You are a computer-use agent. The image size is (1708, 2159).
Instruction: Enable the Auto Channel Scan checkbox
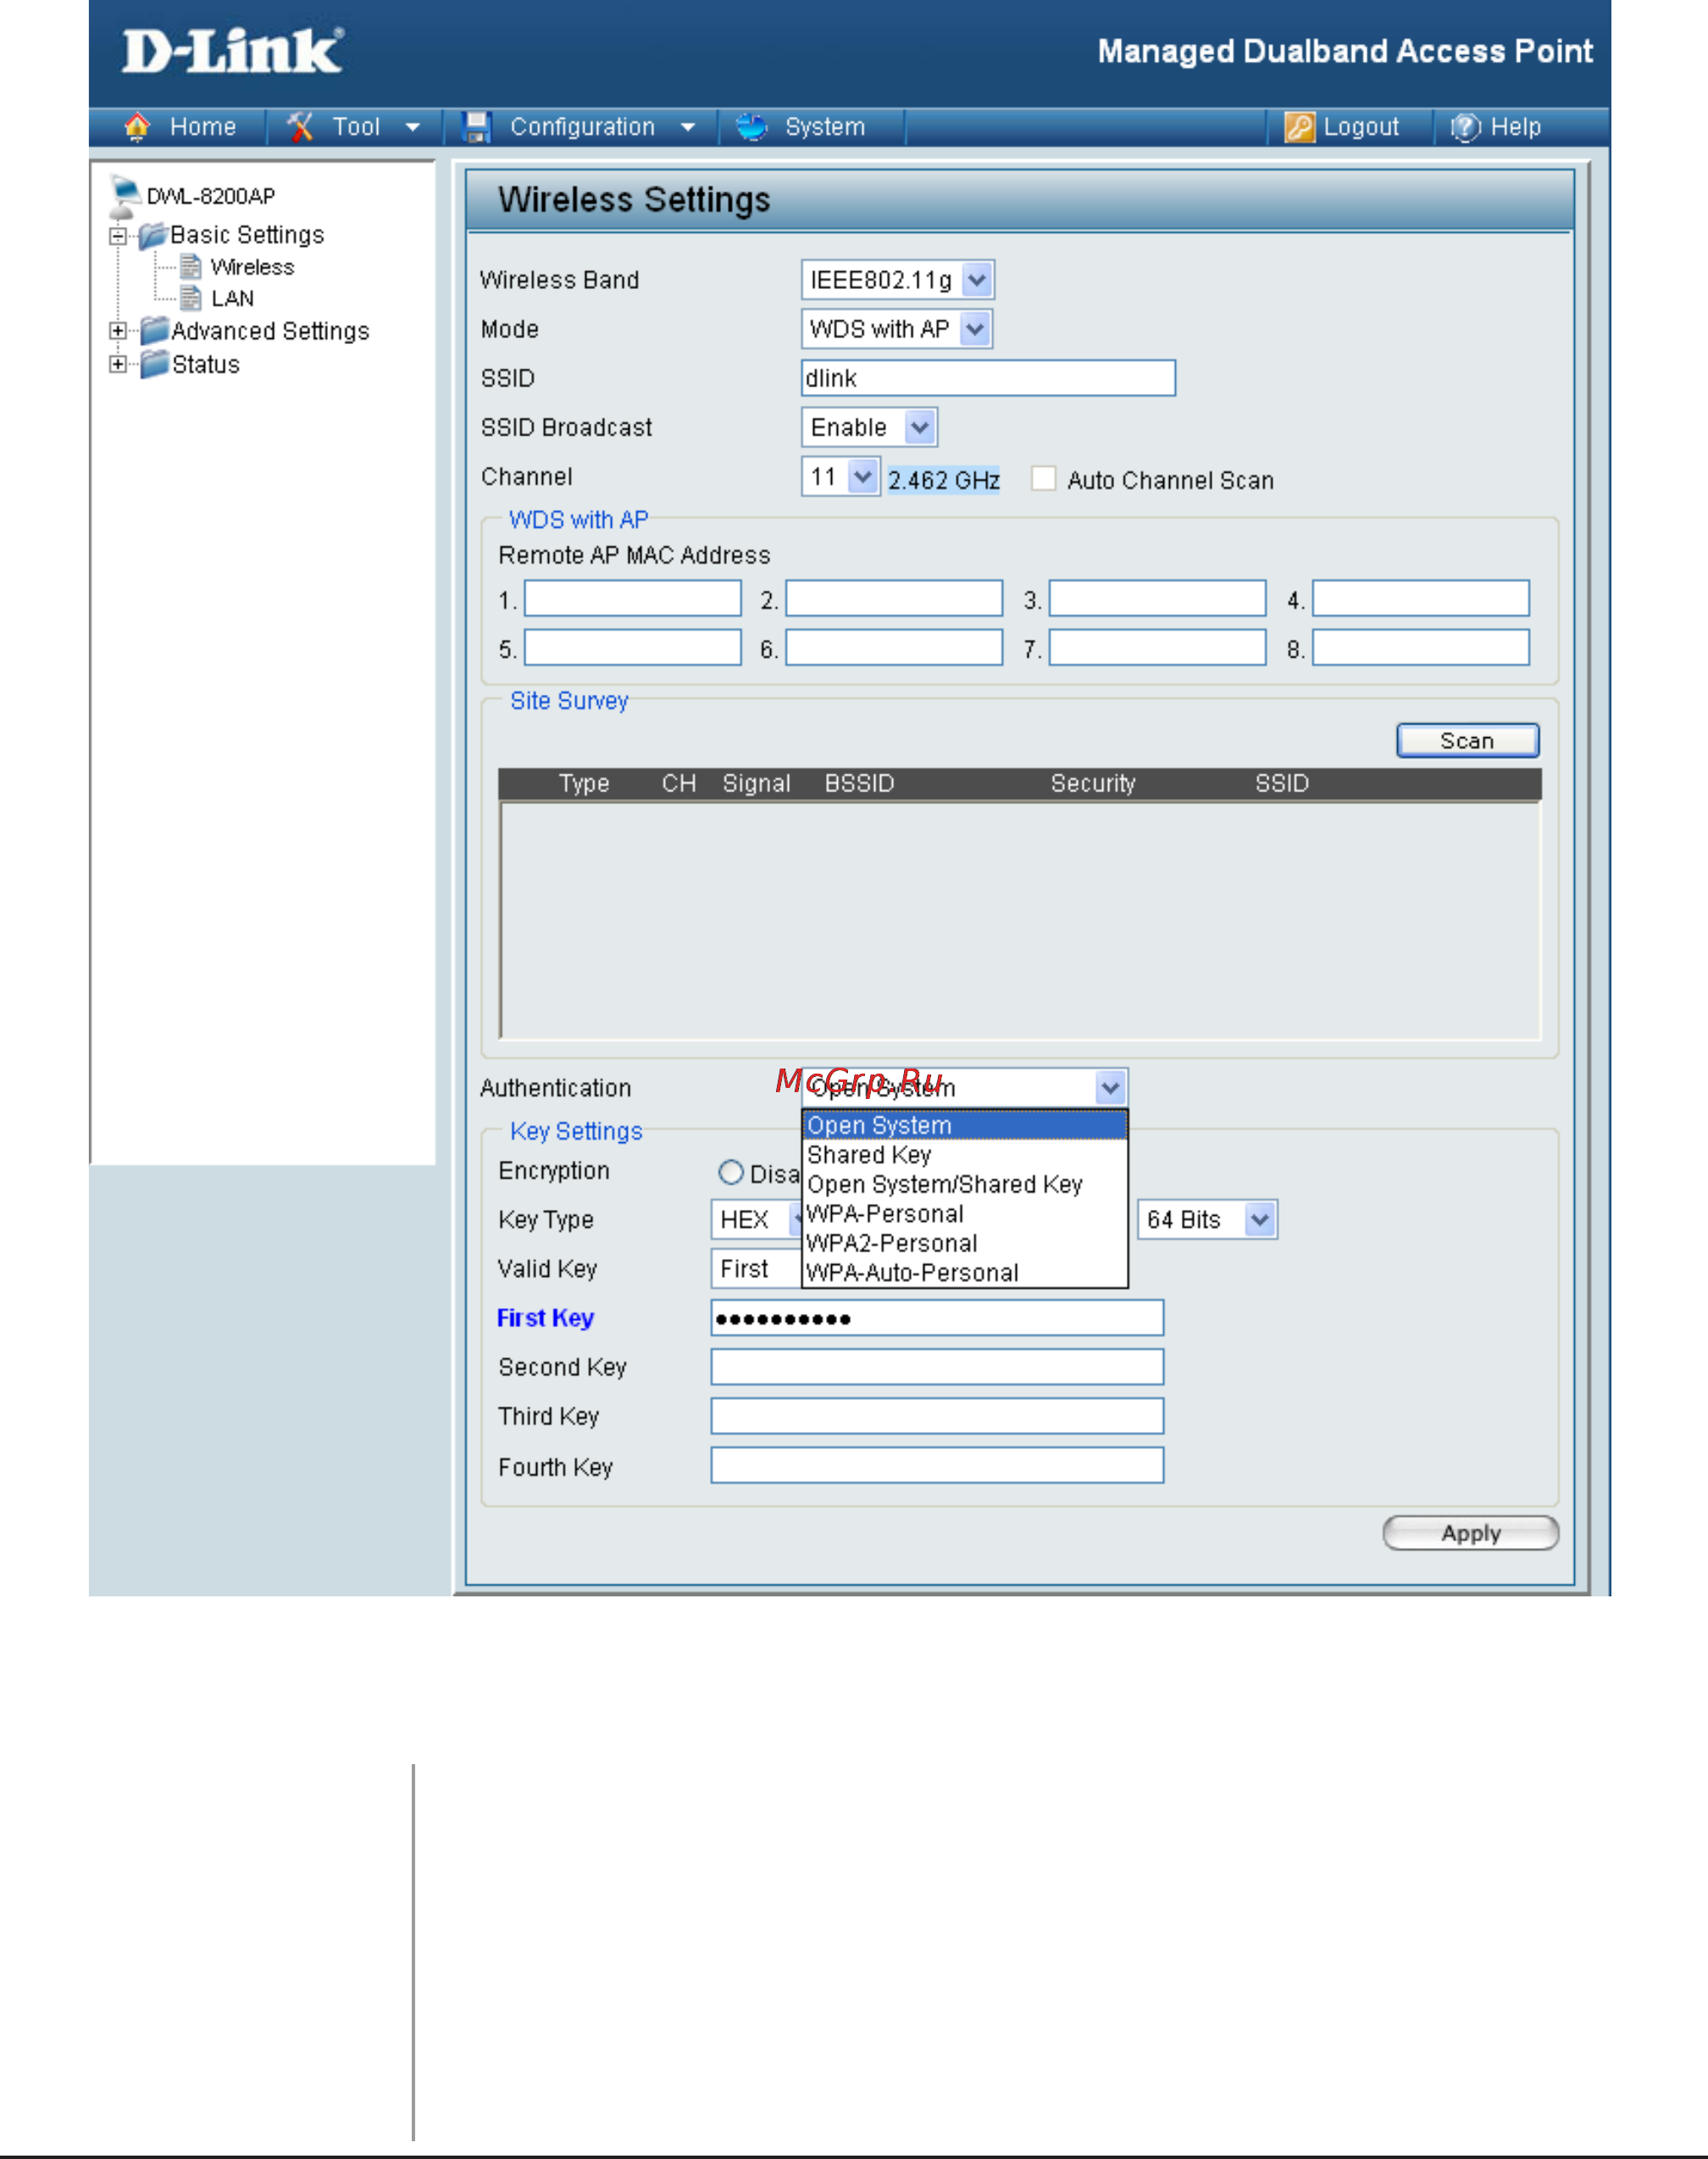[x=1043, y=479]
